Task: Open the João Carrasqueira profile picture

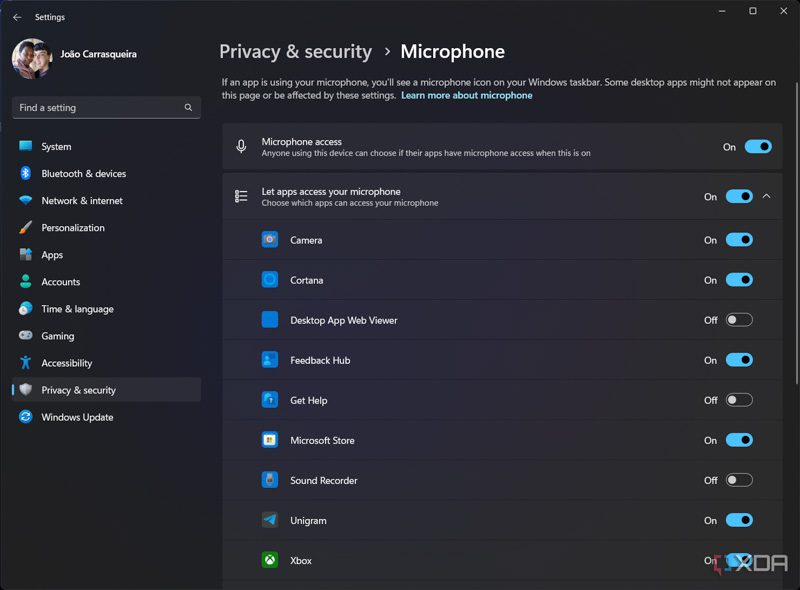Action: pyautogui.click(x=32, y=59)
